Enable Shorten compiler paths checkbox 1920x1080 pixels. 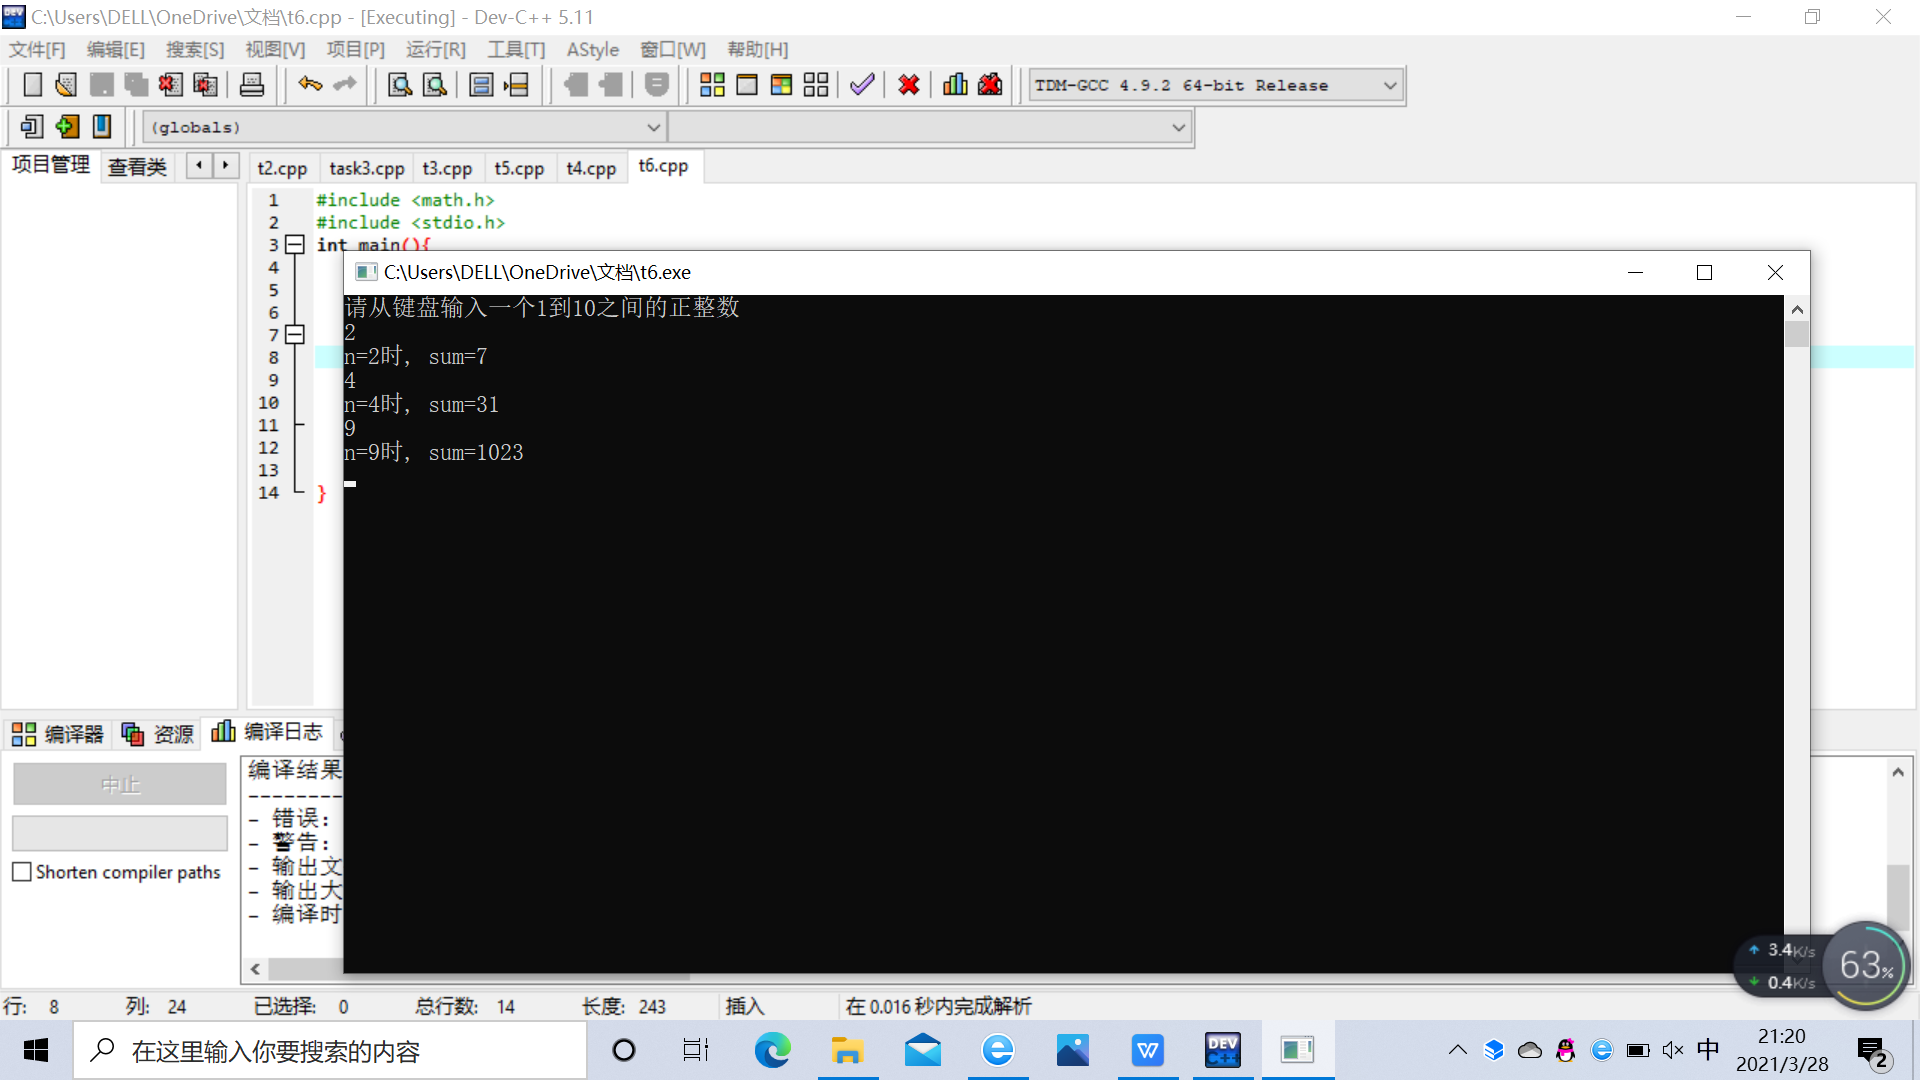click(22, 872)
